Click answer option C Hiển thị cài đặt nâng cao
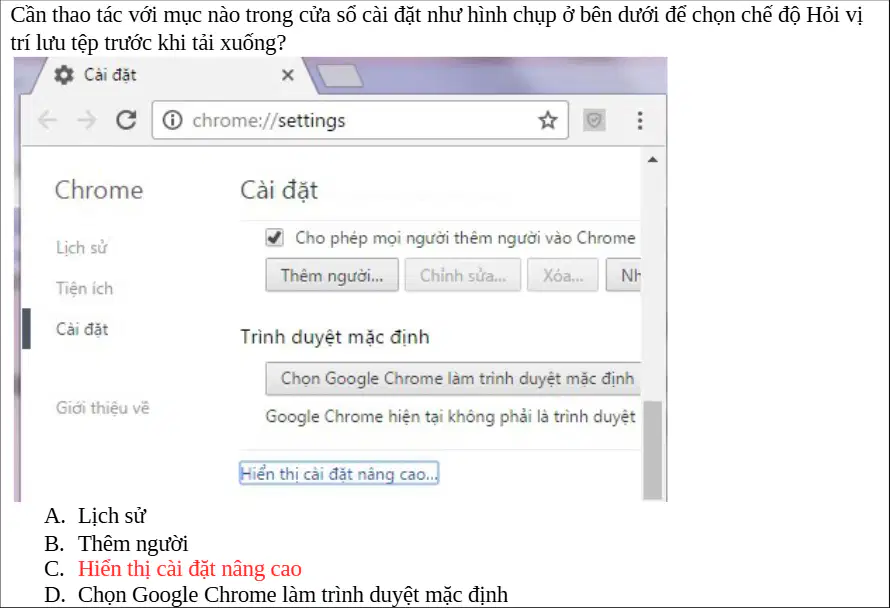This screenshot has width=890, height=608. (190, 569)
